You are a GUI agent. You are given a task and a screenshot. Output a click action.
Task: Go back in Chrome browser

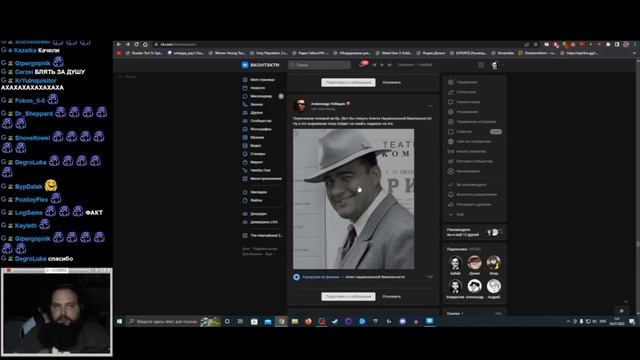pyautogui.click(x=119, y=44)
